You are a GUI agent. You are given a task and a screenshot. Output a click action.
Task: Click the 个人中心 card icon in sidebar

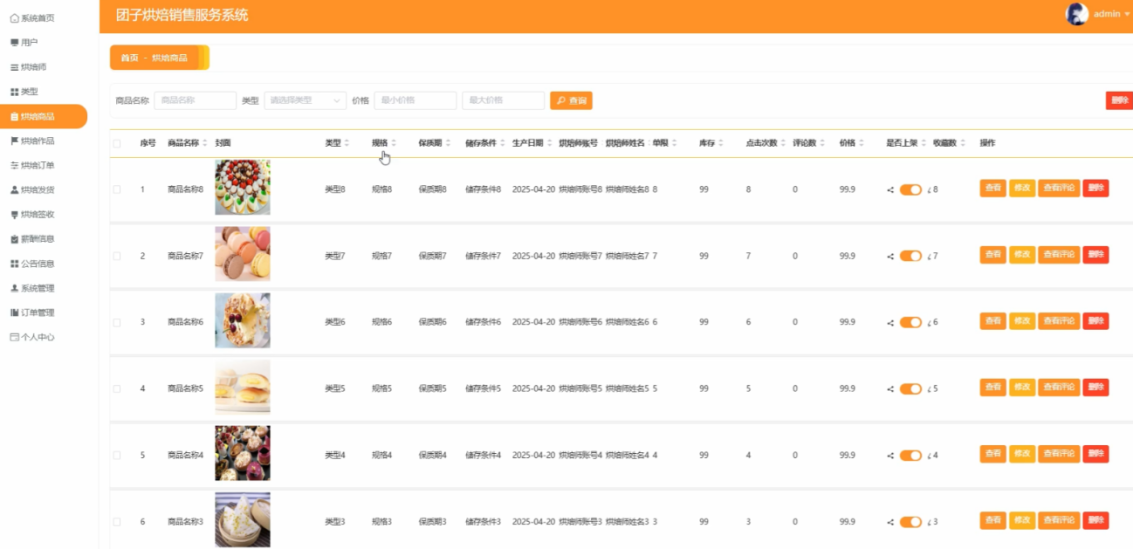14,338
